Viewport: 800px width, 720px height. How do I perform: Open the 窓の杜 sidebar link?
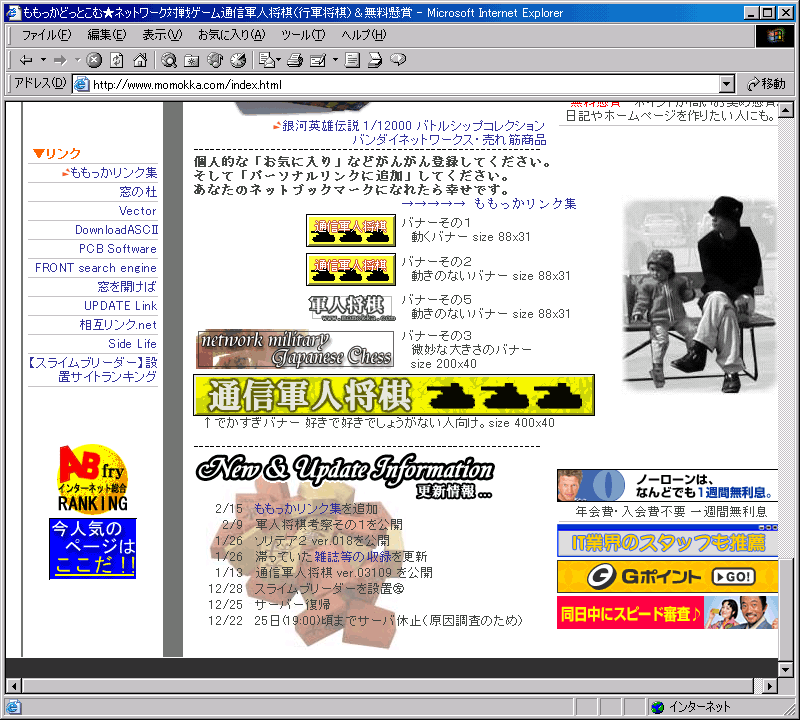(138, 192)
